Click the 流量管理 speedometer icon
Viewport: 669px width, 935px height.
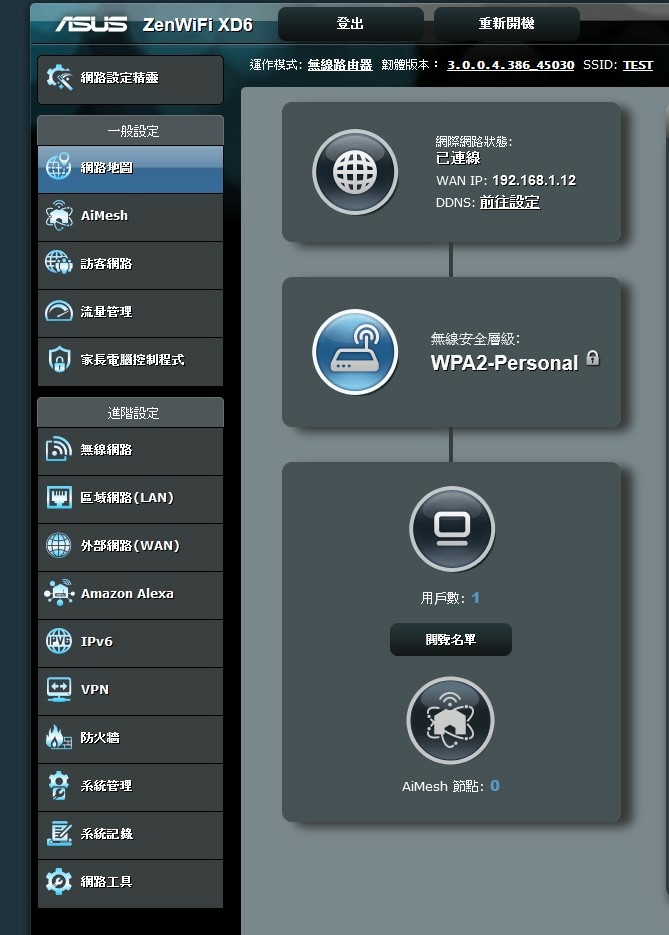pyautogui.click(x=58, y=311)
